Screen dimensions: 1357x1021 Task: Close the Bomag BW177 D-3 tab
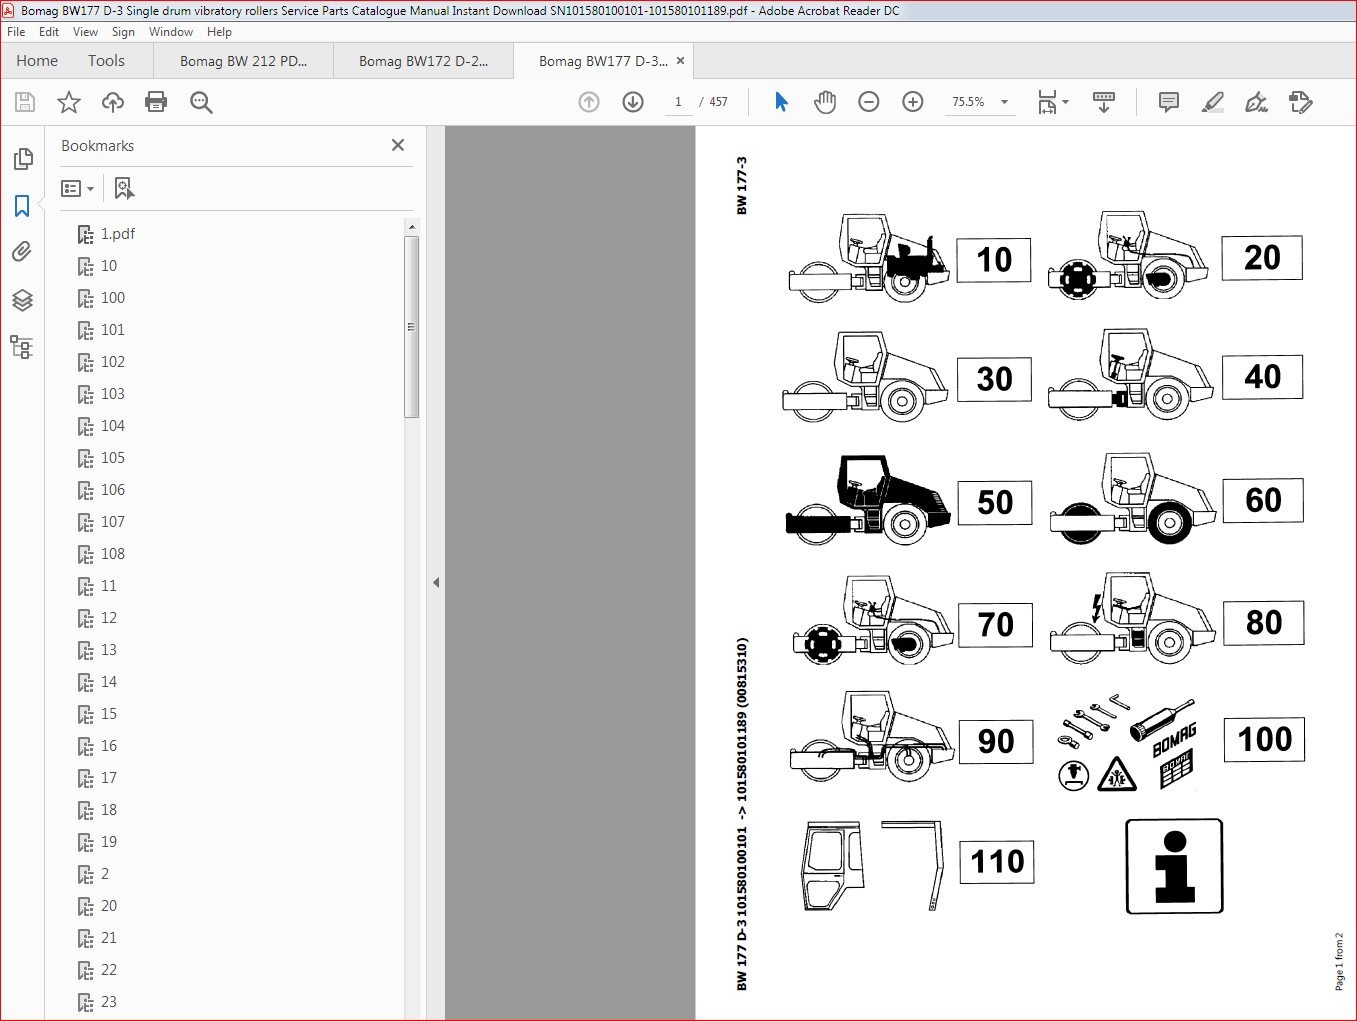pos(680,60)
